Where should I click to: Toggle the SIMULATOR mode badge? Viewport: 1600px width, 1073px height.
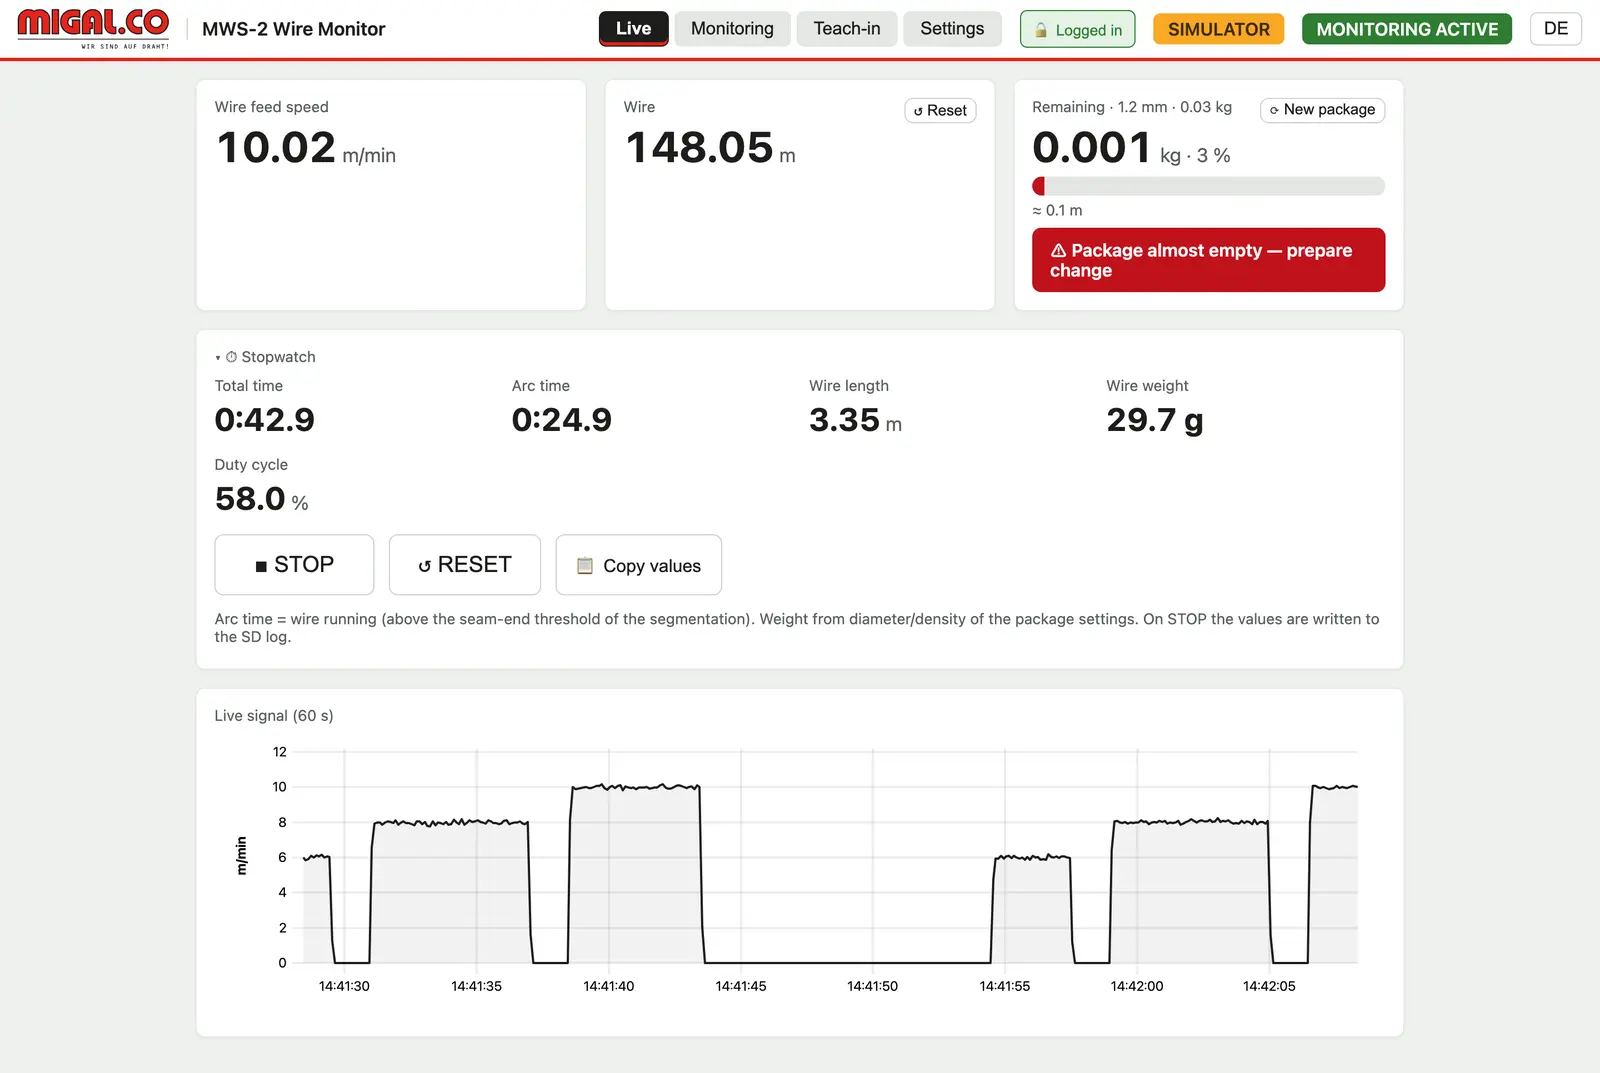1219,29
